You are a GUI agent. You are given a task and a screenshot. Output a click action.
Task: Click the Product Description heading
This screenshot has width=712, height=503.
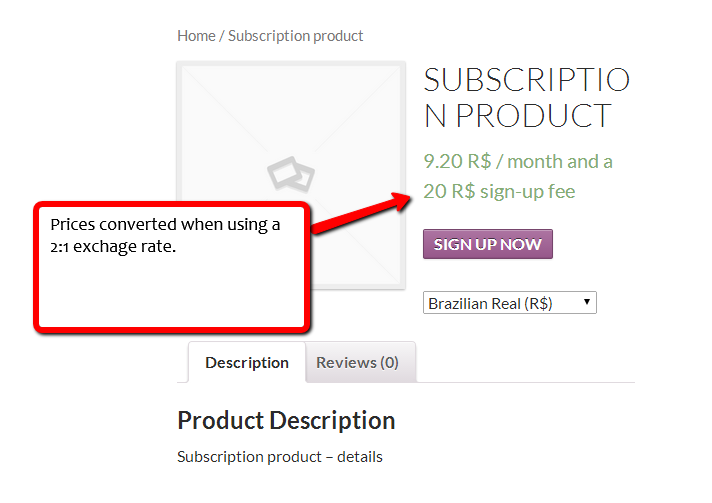click(286, 420)
